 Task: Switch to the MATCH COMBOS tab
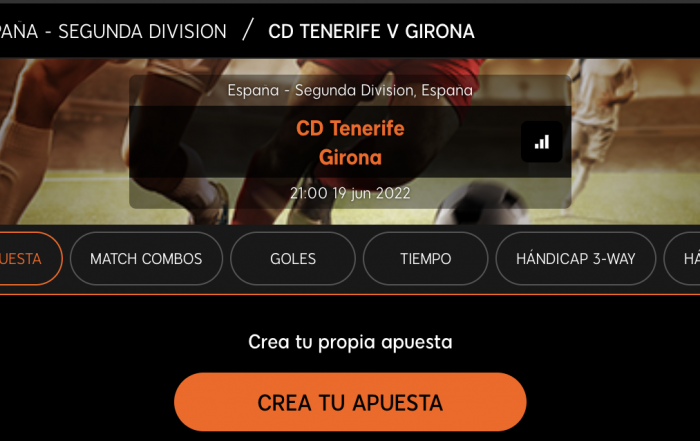146,258
